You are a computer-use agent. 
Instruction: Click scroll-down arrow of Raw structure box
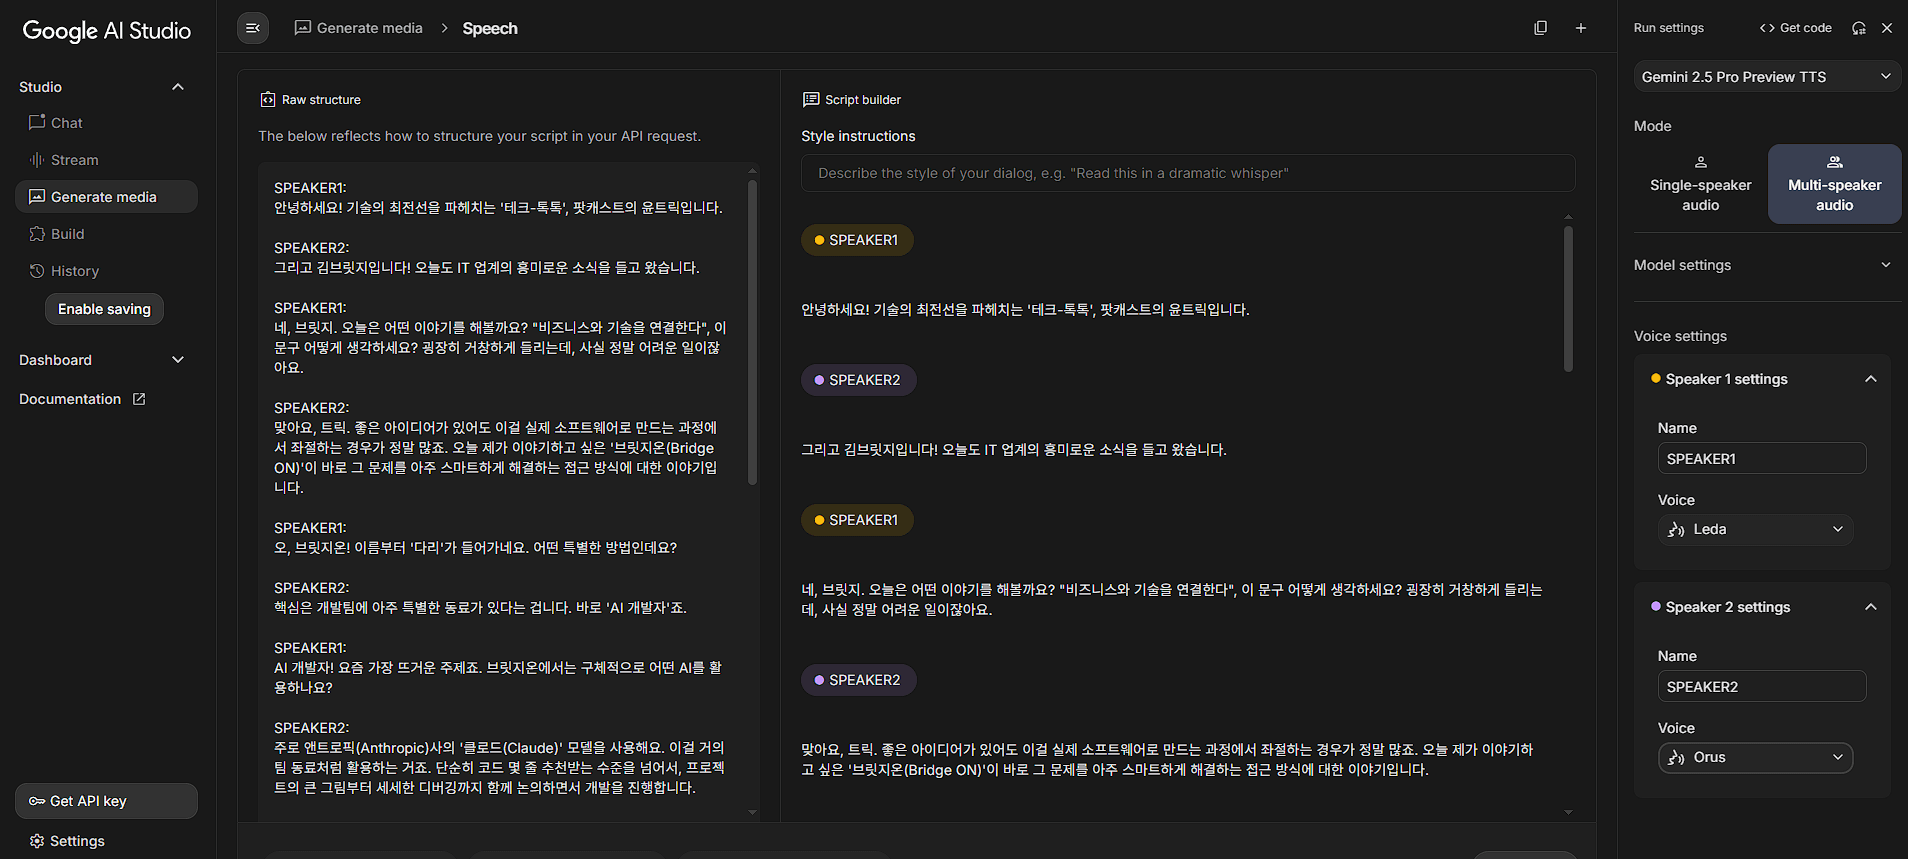tap(752, 813)
